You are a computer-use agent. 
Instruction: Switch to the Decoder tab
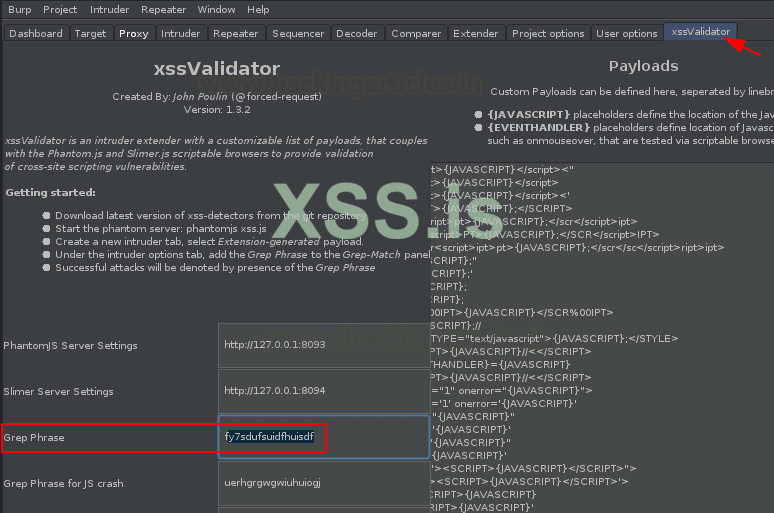pos(356,33)
